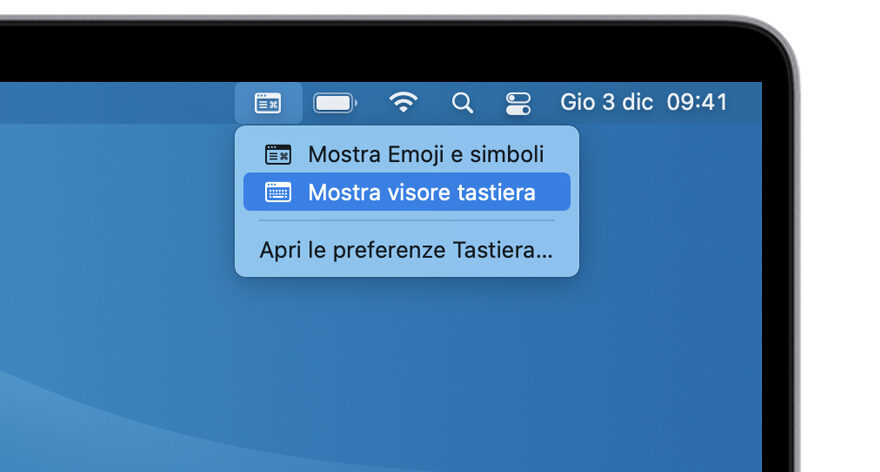
Task: Click the separator line in the dropdown
Action: pyautogui.click(x=406, y=221)
